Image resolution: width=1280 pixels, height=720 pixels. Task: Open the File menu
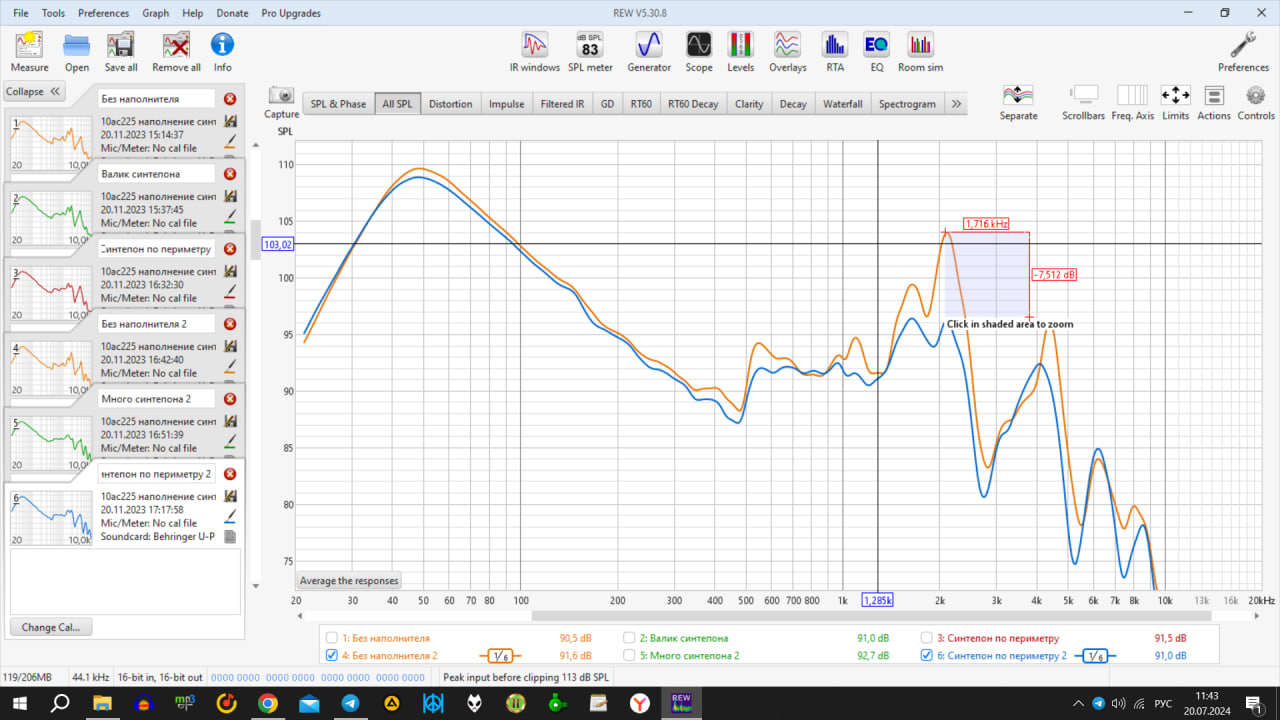pyautogui.click(x=21, y=13)
